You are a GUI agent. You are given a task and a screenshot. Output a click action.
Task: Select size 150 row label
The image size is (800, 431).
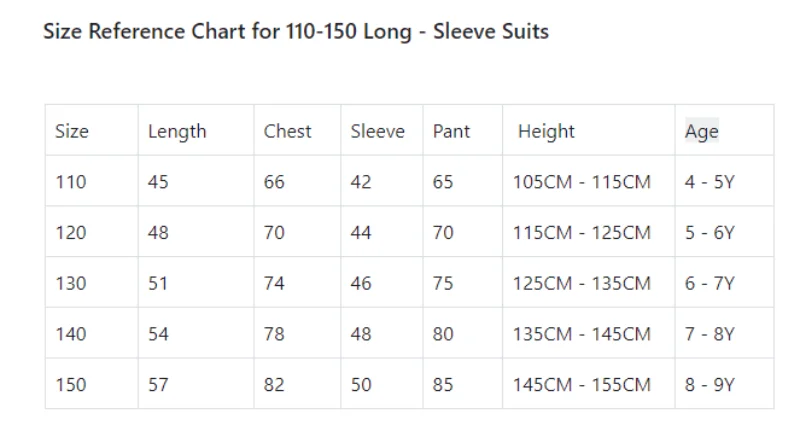pos(71,384)
